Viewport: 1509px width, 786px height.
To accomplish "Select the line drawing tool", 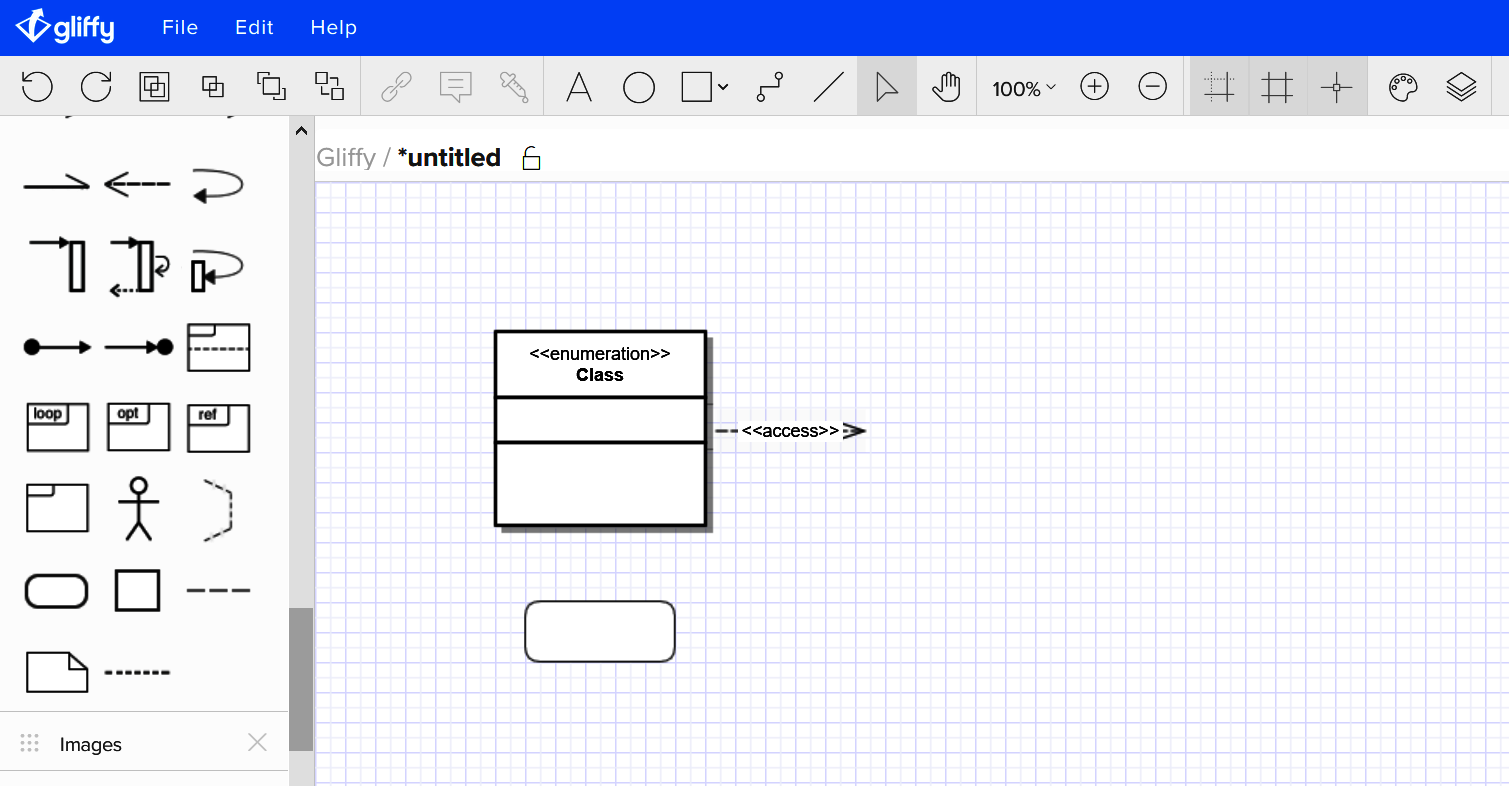I will tap(828, 86).
